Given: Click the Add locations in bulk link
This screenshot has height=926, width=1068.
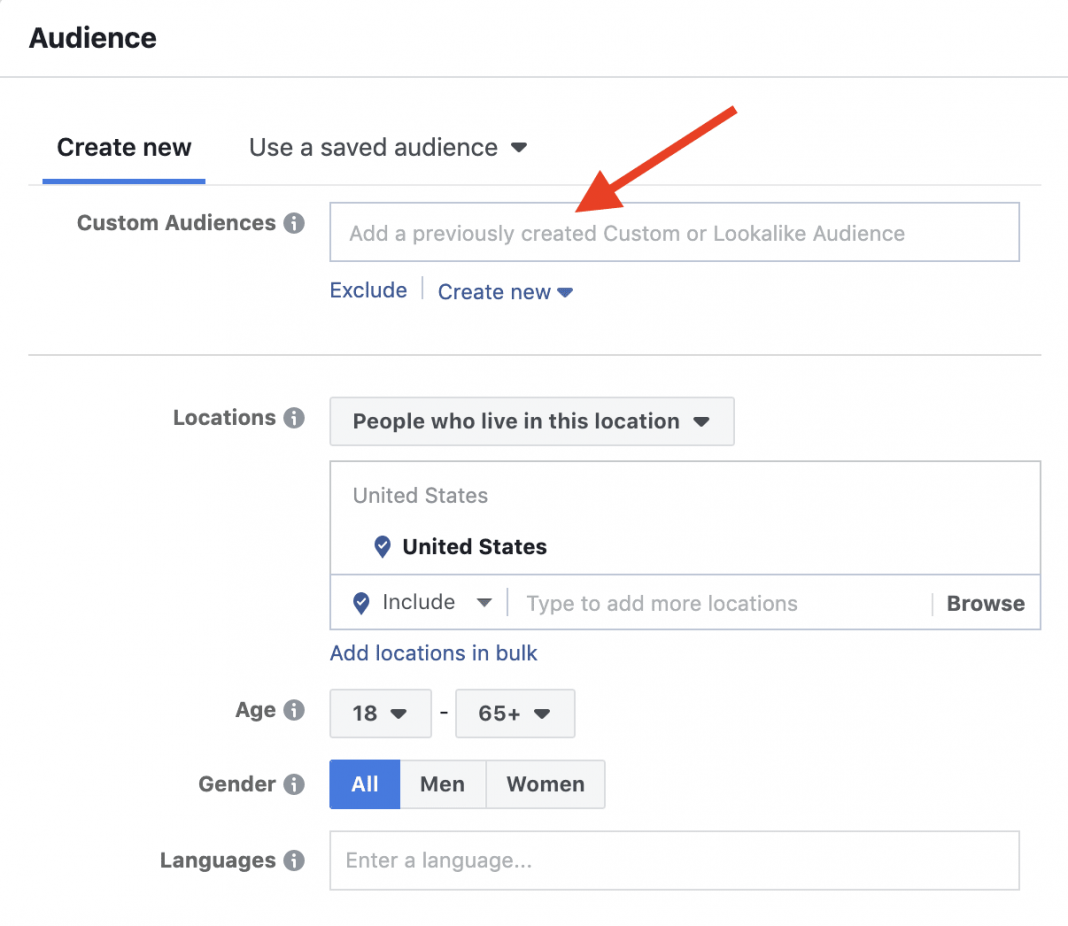Looking at the screenshot, I should (x=433, y=653).
